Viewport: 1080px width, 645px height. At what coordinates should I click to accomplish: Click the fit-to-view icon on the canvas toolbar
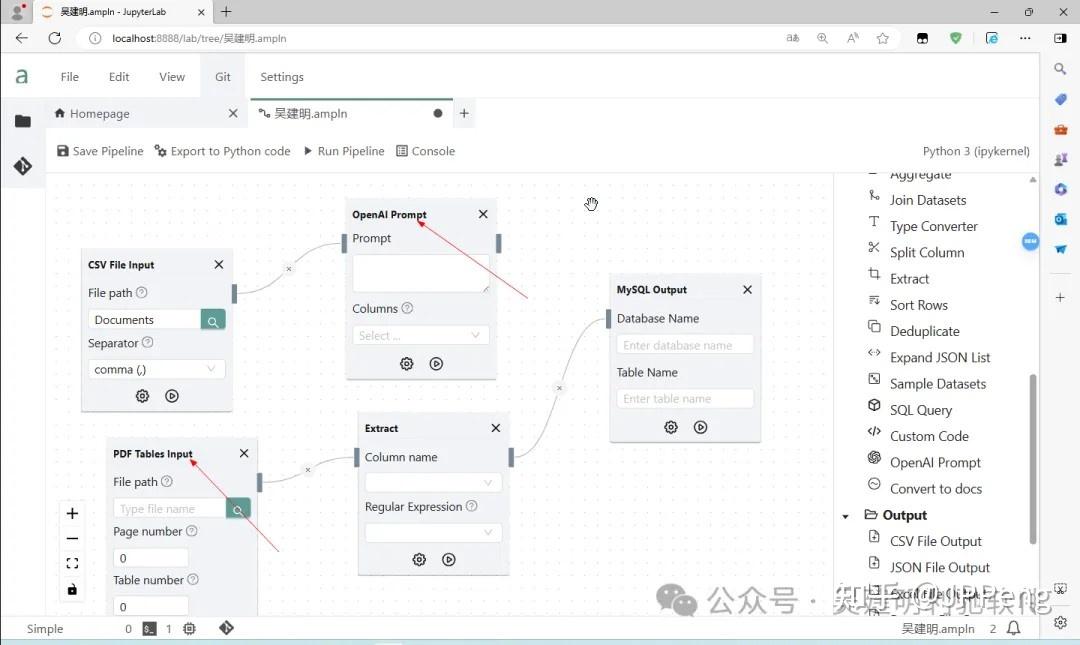coord(71,563)
